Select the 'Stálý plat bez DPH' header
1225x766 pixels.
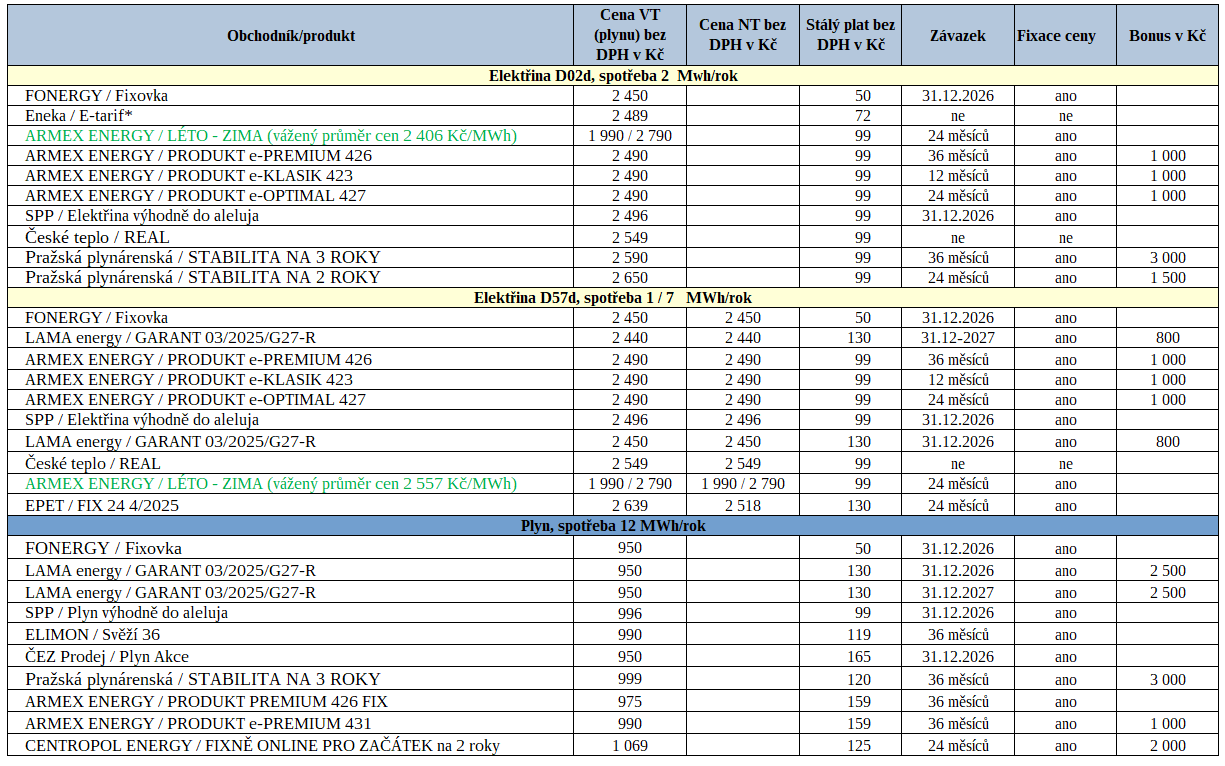pyautogui.click(x=850, y=36)
